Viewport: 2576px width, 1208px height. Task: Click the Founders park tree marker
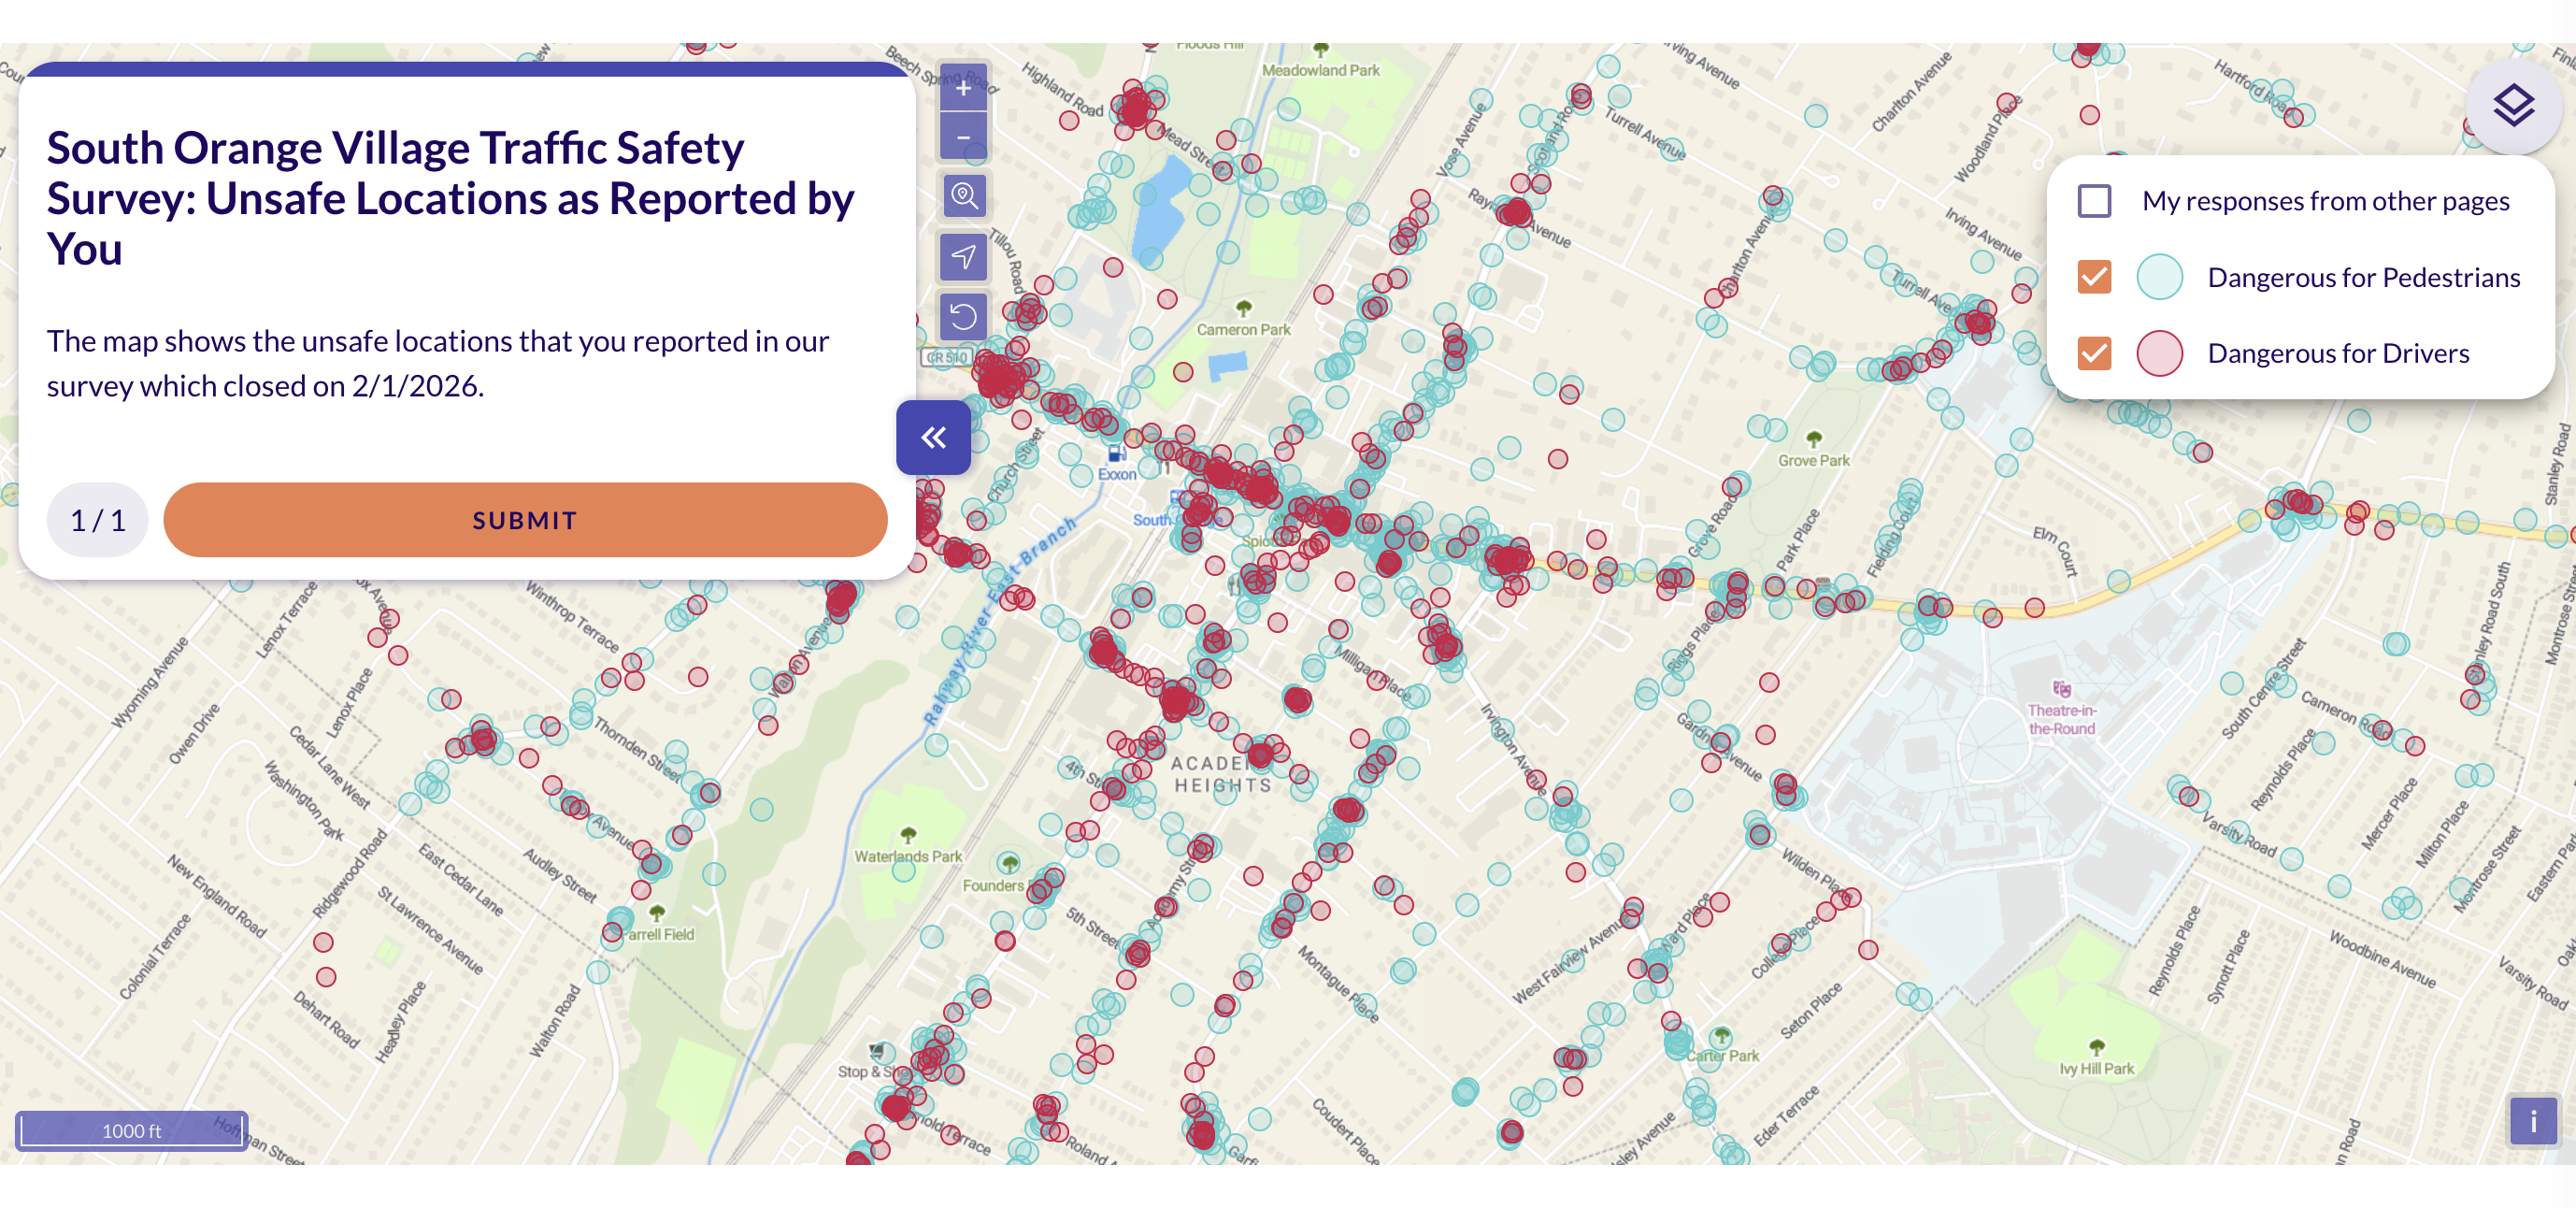[1010, 863]
